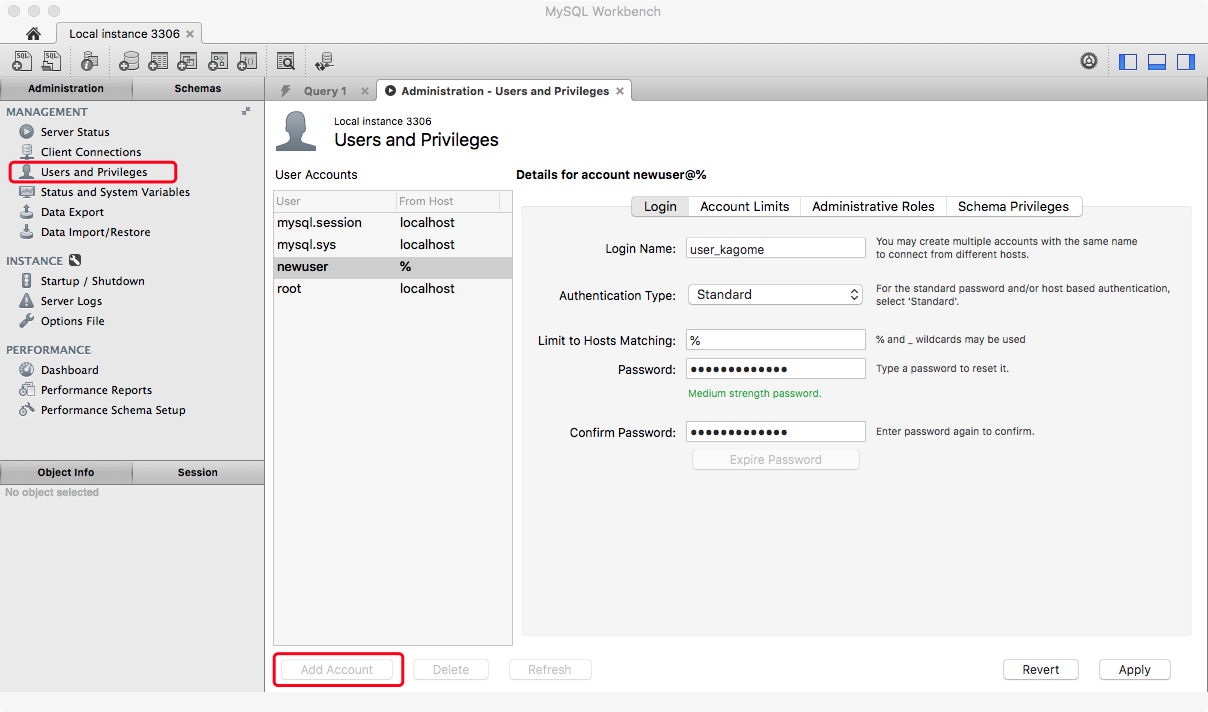Open Client Connections
The height and width of the screenshot is (712, 1208).
[x=91, y=152]
